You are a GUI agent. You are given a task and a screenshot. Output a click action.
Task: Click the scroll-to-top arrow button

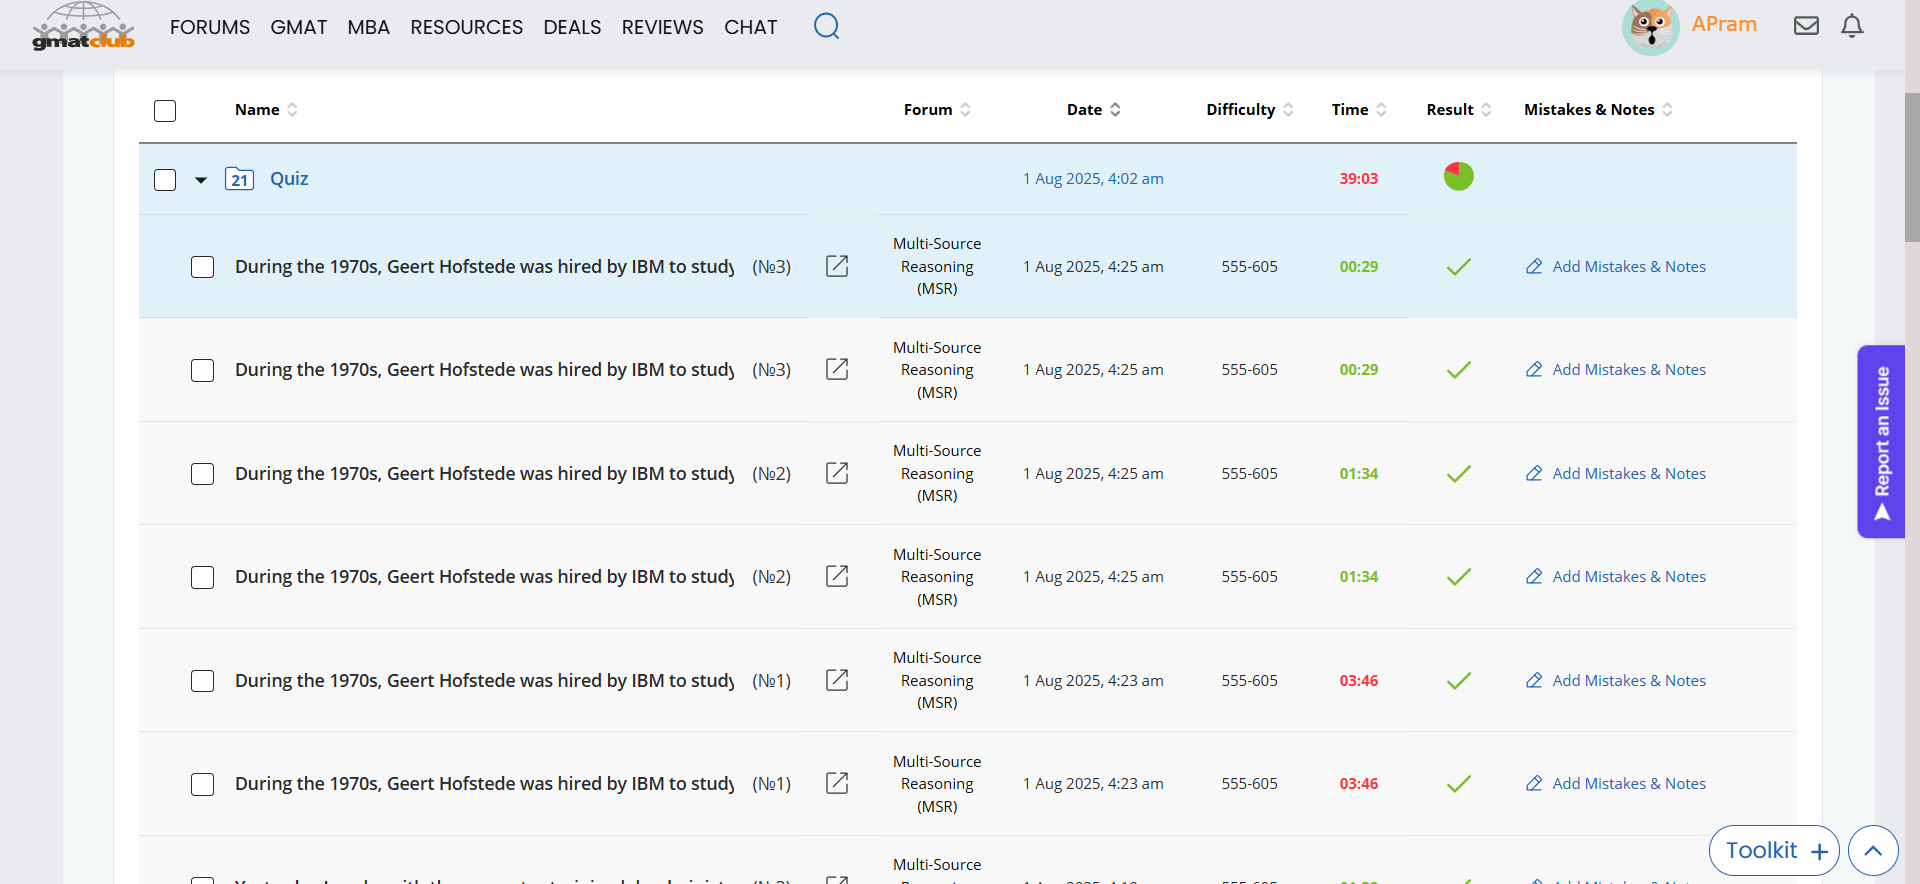click(x=1873, y=850)
